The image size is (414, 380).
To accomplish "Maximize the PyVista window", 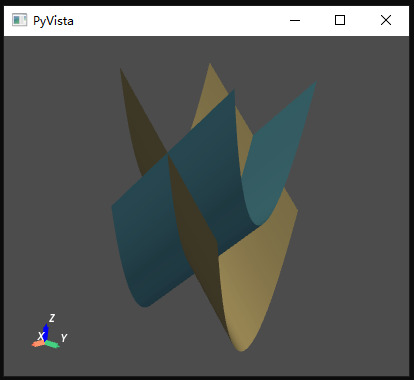I will (340, 20).
